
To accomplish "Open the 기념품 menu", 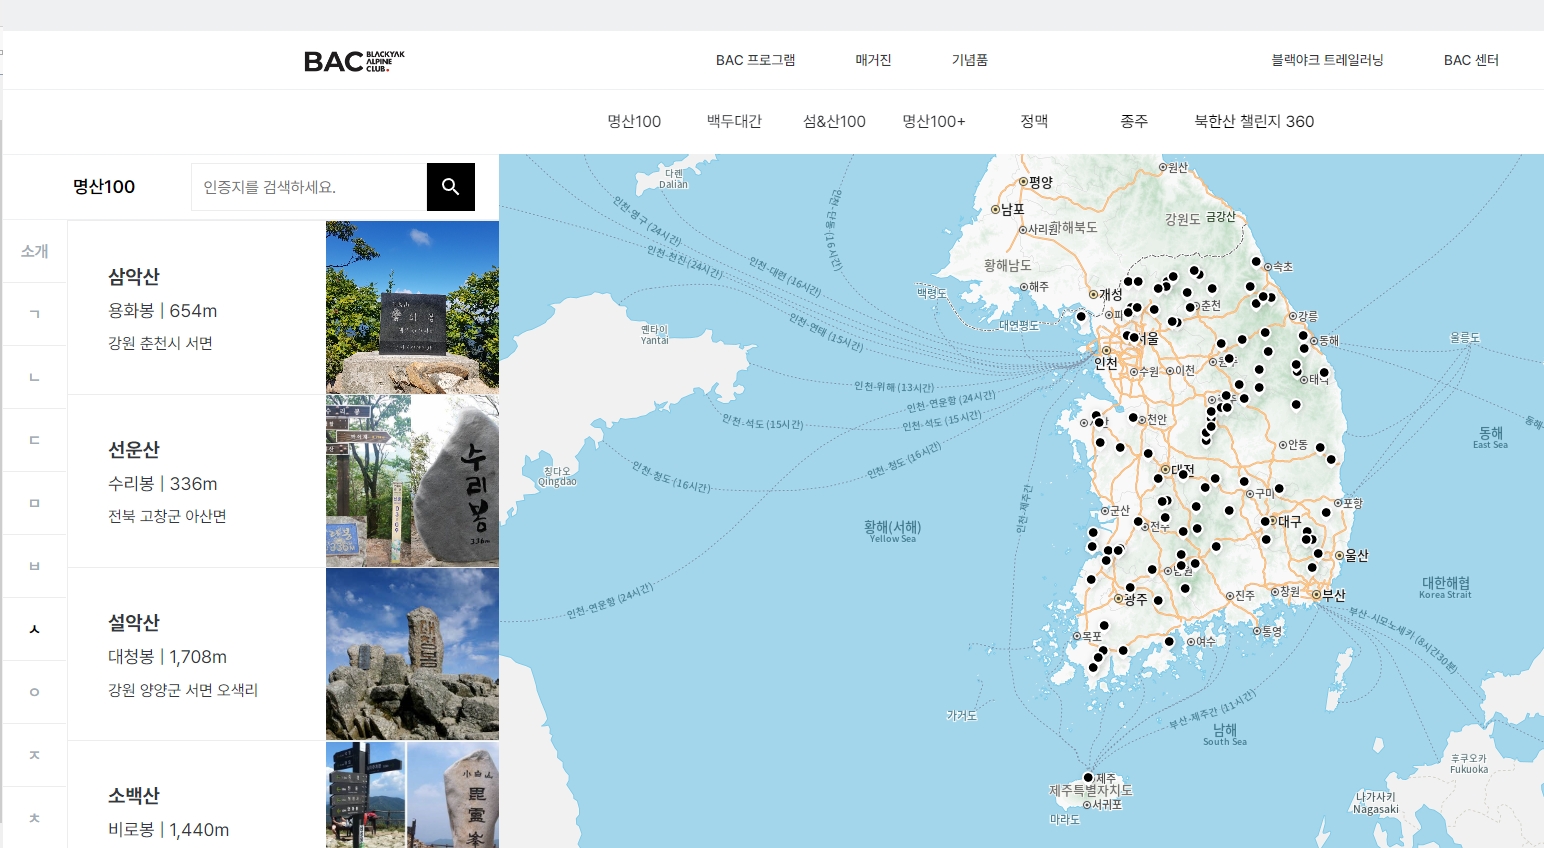I will (969, 60).
